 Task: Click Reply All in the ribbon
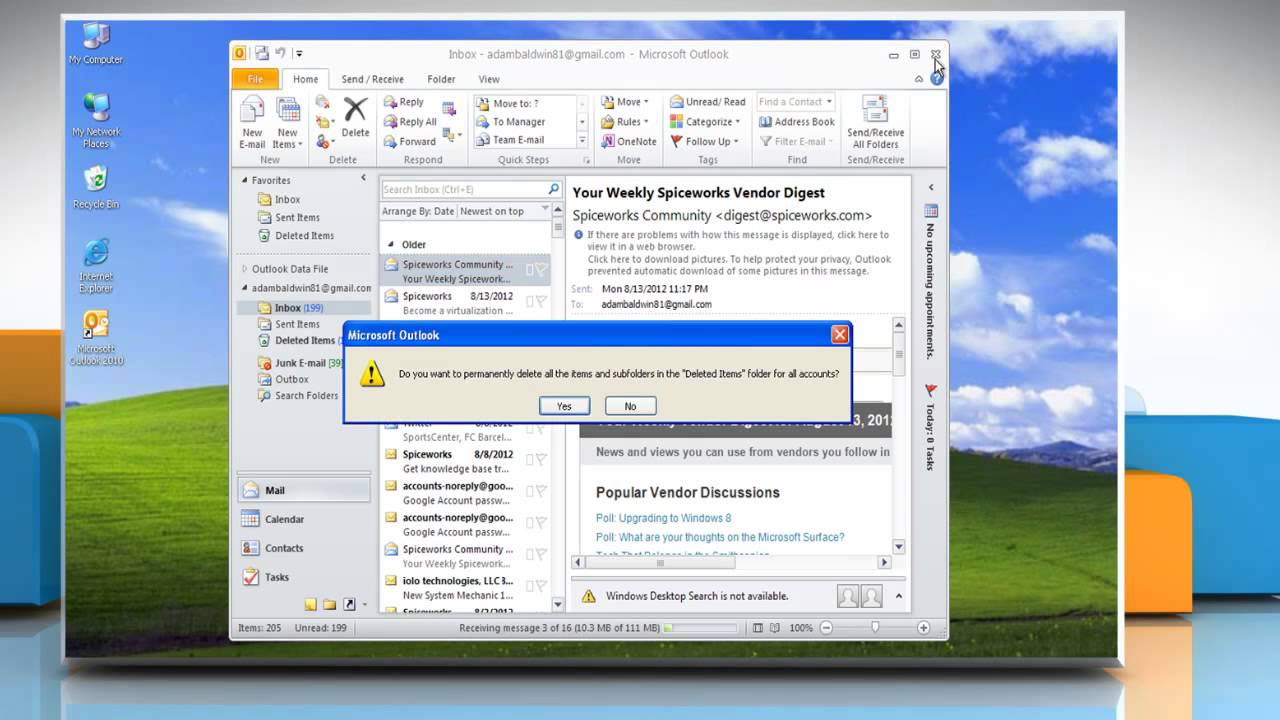tap(409, 122)
